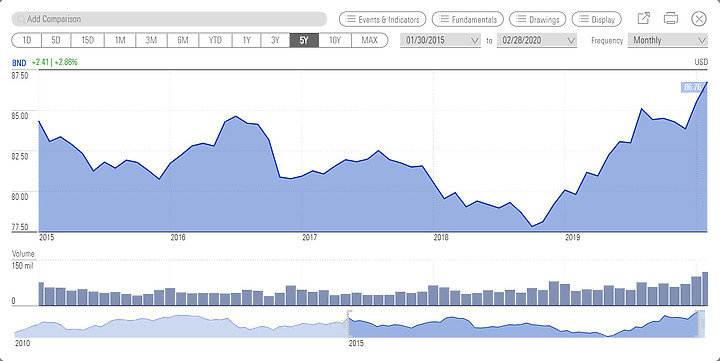
Task: Click the first volume bar of 2015
Action: click(x=41, y=293)
